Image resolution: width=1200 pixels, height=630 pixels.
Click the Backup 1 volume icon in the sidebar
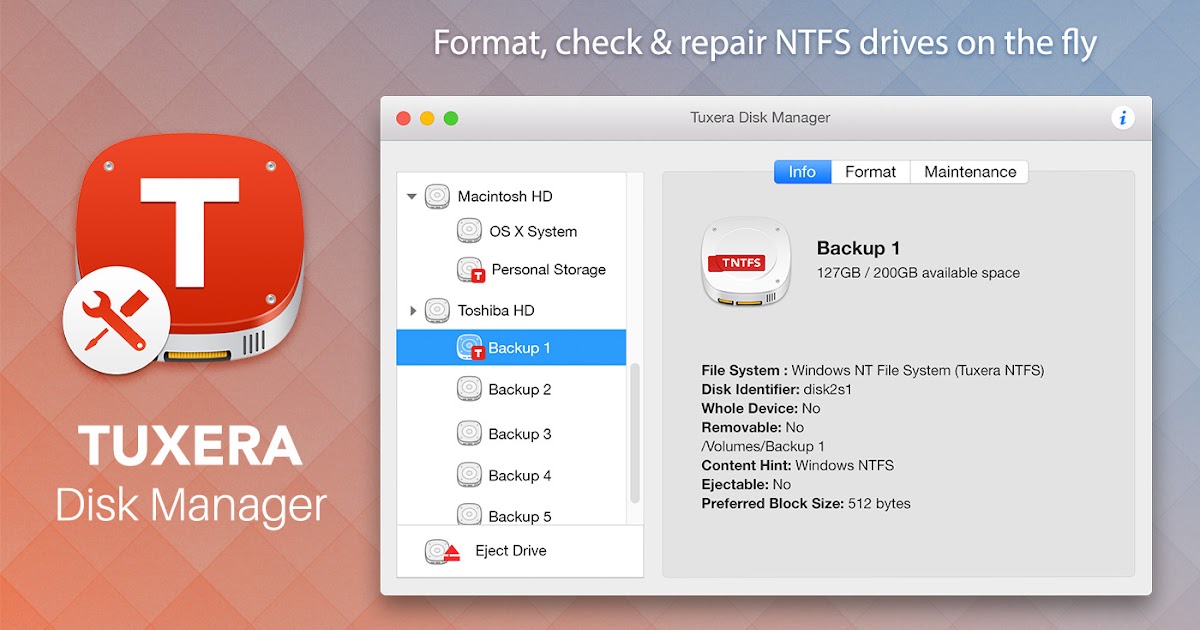tap(470, 348)
